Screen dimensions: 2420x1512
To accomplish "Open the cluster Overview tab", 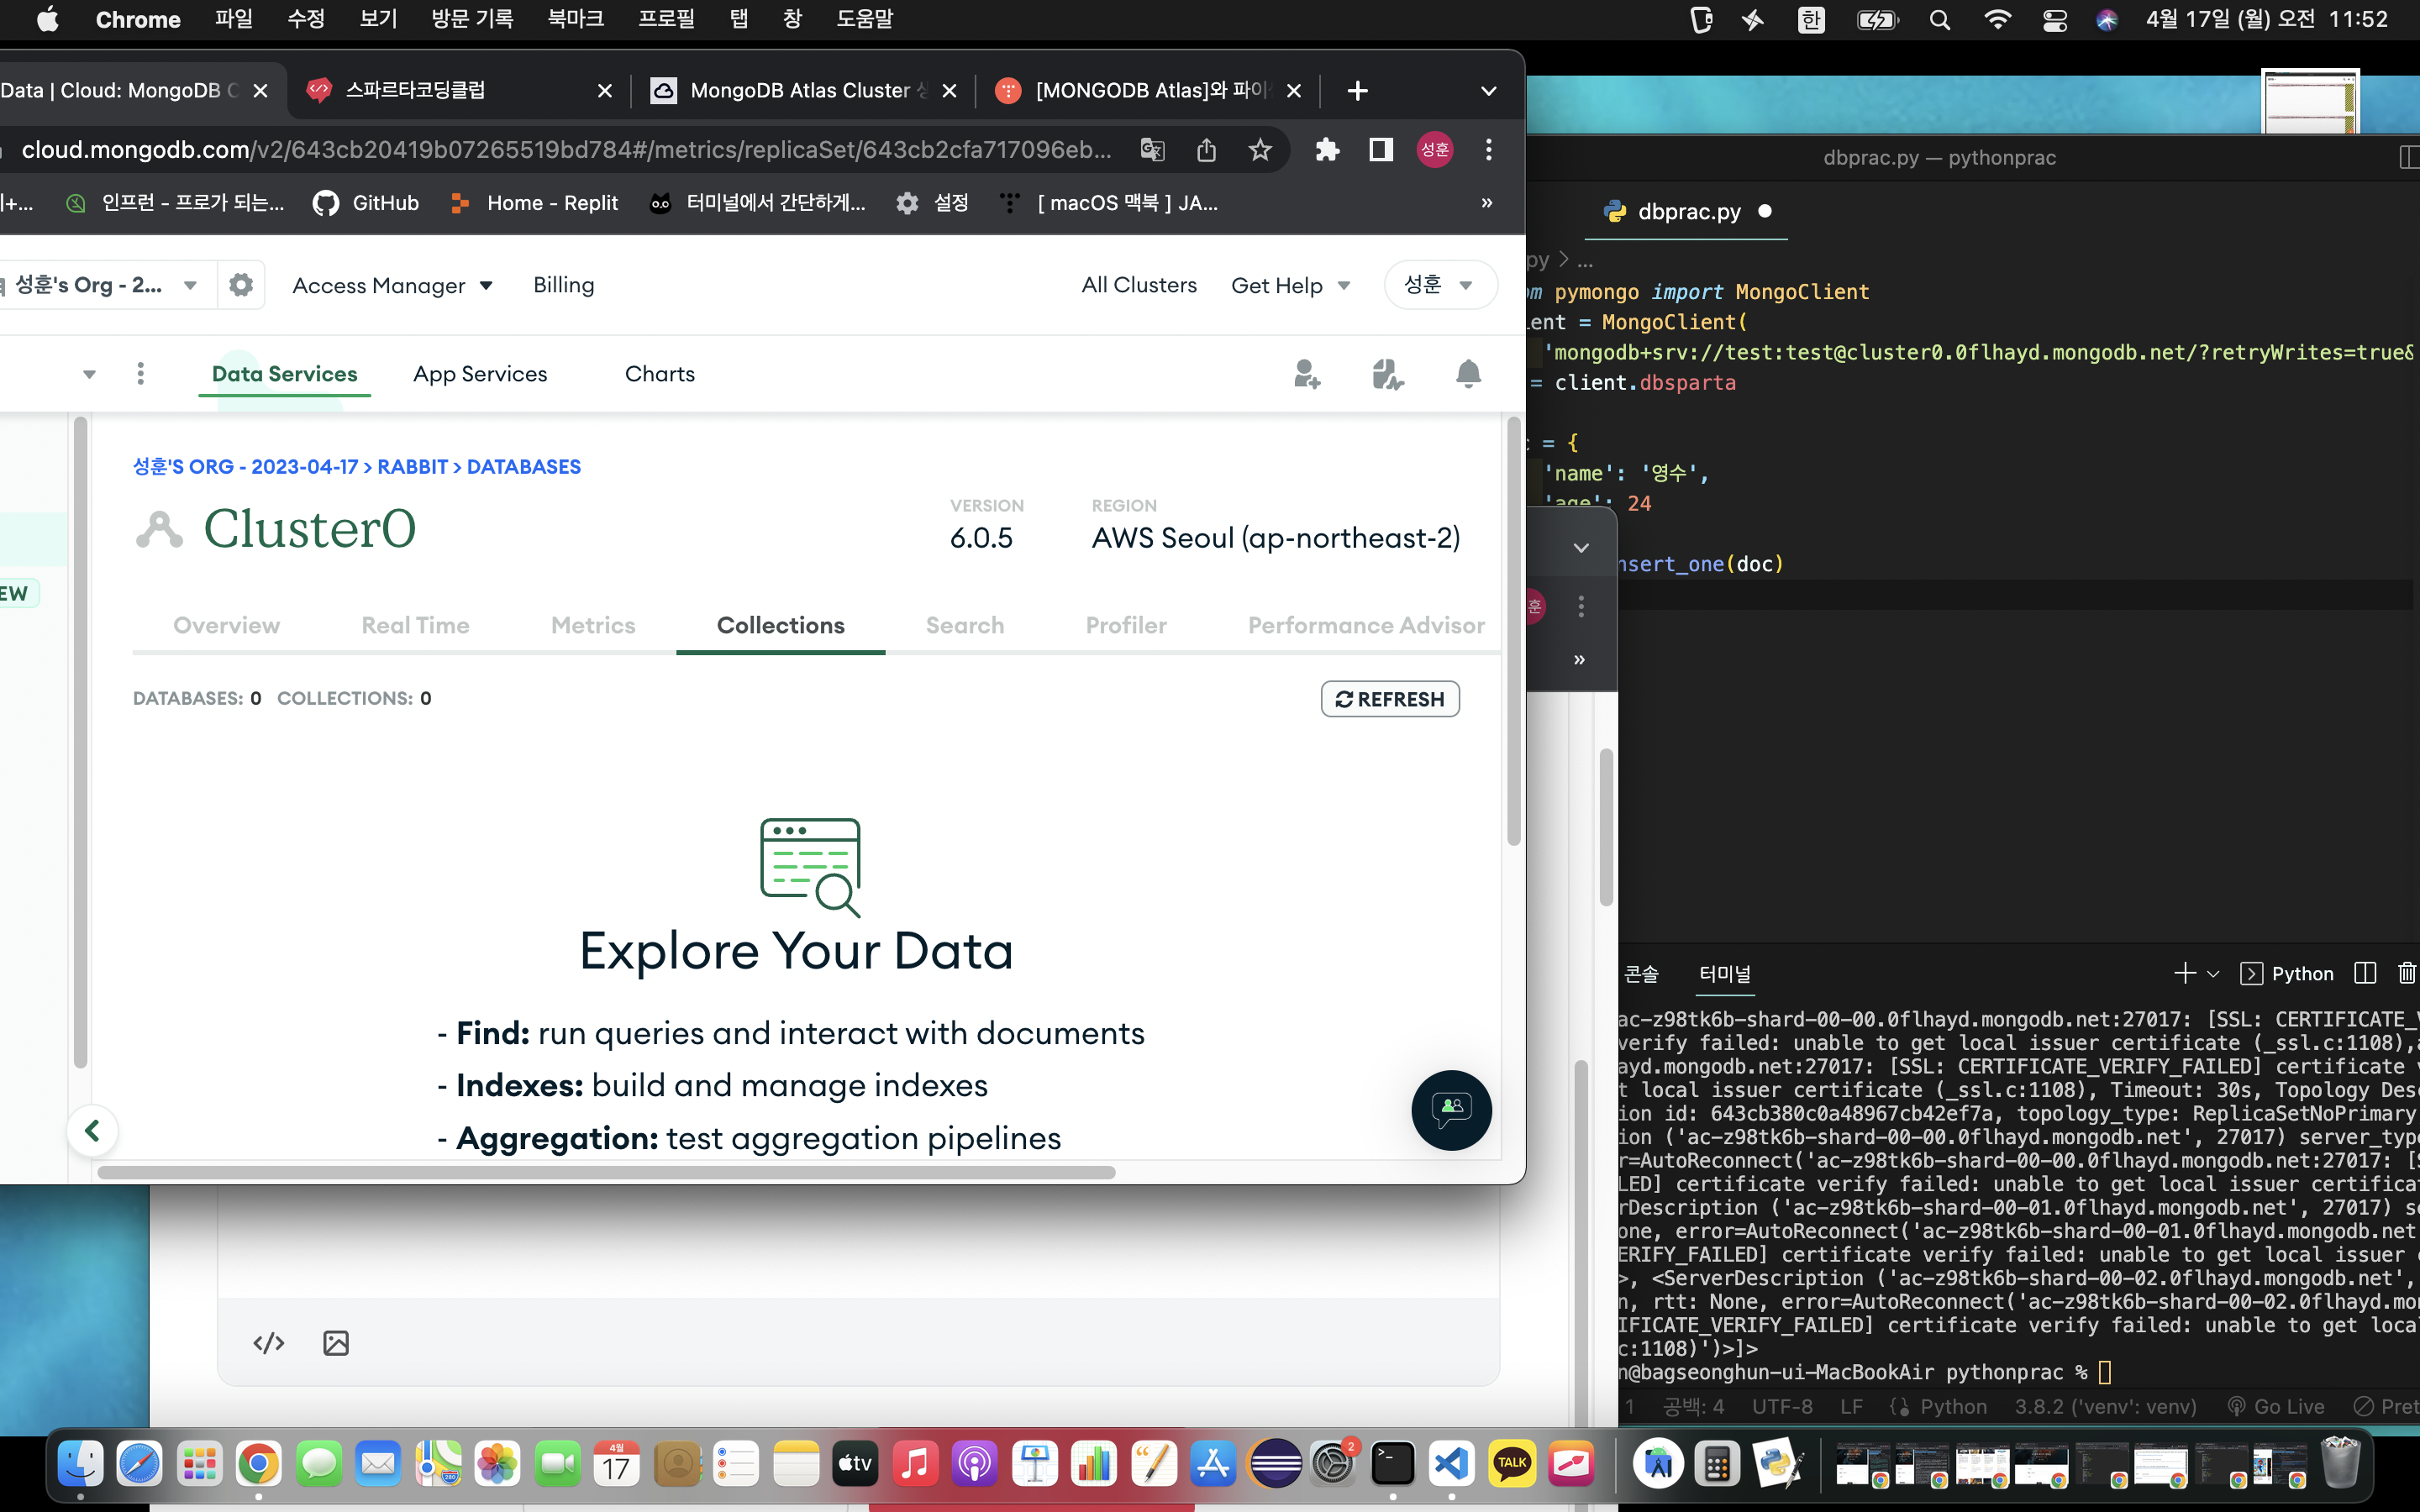I will [226, 626].
